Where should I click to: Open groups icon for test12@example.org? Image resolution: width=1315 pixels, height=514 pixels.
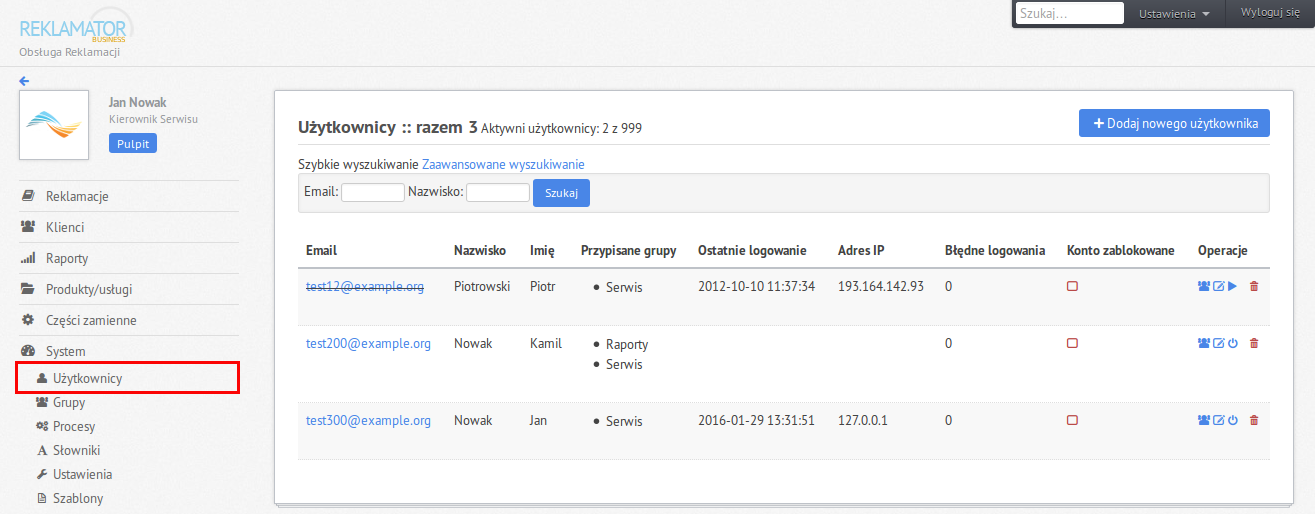(1204, 287)
